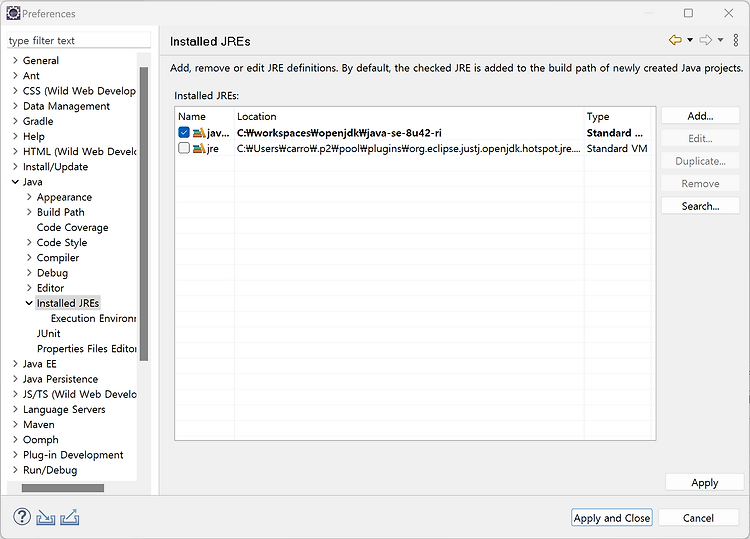Collapse the Installed JREs node
This screenshot has height=539, width=750.
[29, 303]
